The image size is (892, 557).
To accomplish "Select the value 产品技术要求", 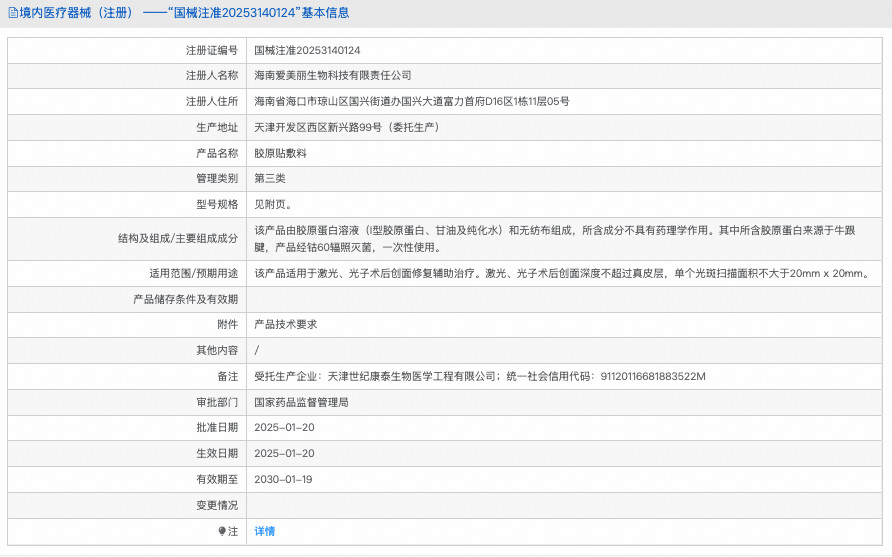I will click(286, 324).
